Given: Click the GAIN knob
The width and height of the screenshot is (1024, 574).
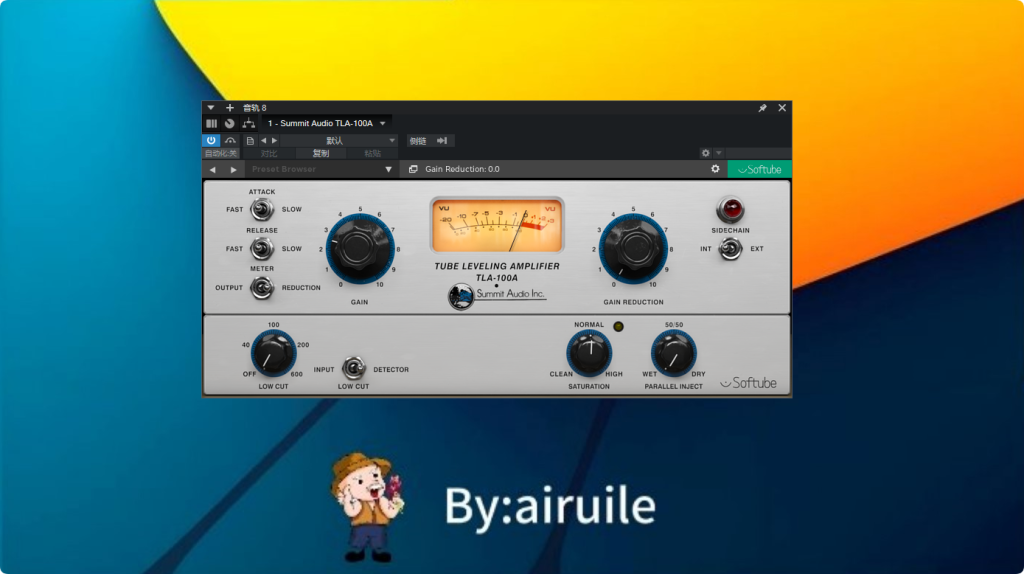Looking at the screenshot, I should click(x=360, y=248).
